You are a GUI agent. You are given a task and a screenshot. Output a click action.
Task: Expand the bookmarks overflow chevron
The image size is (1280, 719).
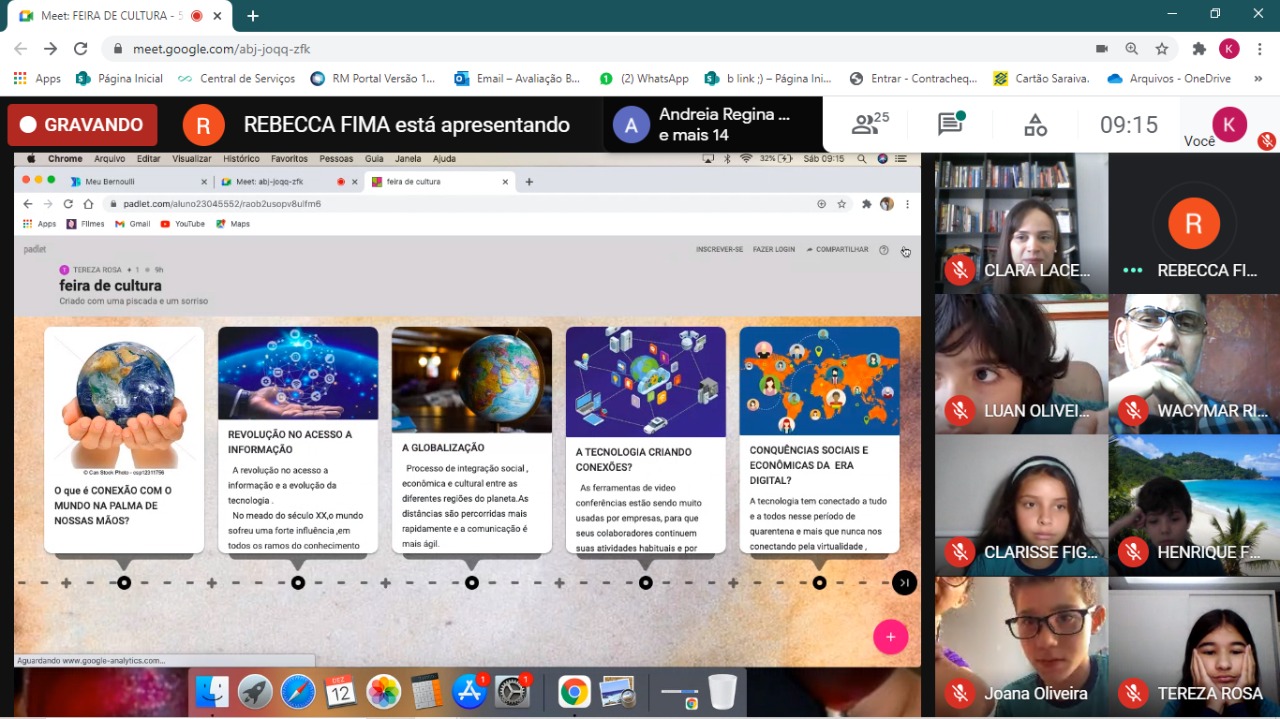(x=1257, y=78)
